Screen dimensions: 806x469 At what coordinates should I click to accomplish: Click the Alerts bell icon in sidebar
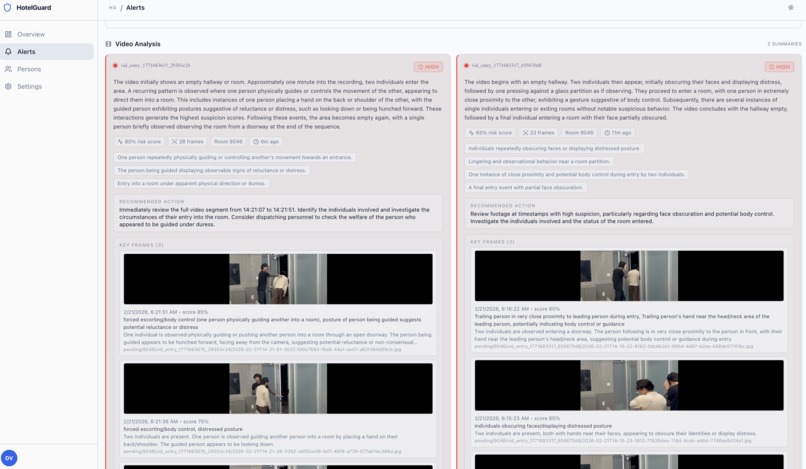pyautogui.click(x=8, y=51)
